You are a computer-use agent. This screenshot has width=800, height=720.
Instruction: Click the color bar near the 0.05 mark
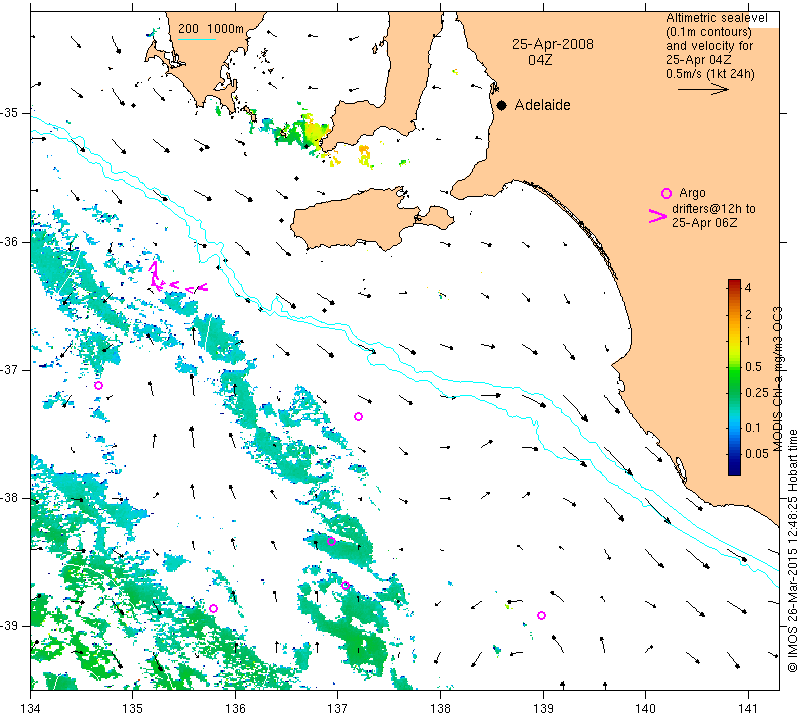[734, 453]
